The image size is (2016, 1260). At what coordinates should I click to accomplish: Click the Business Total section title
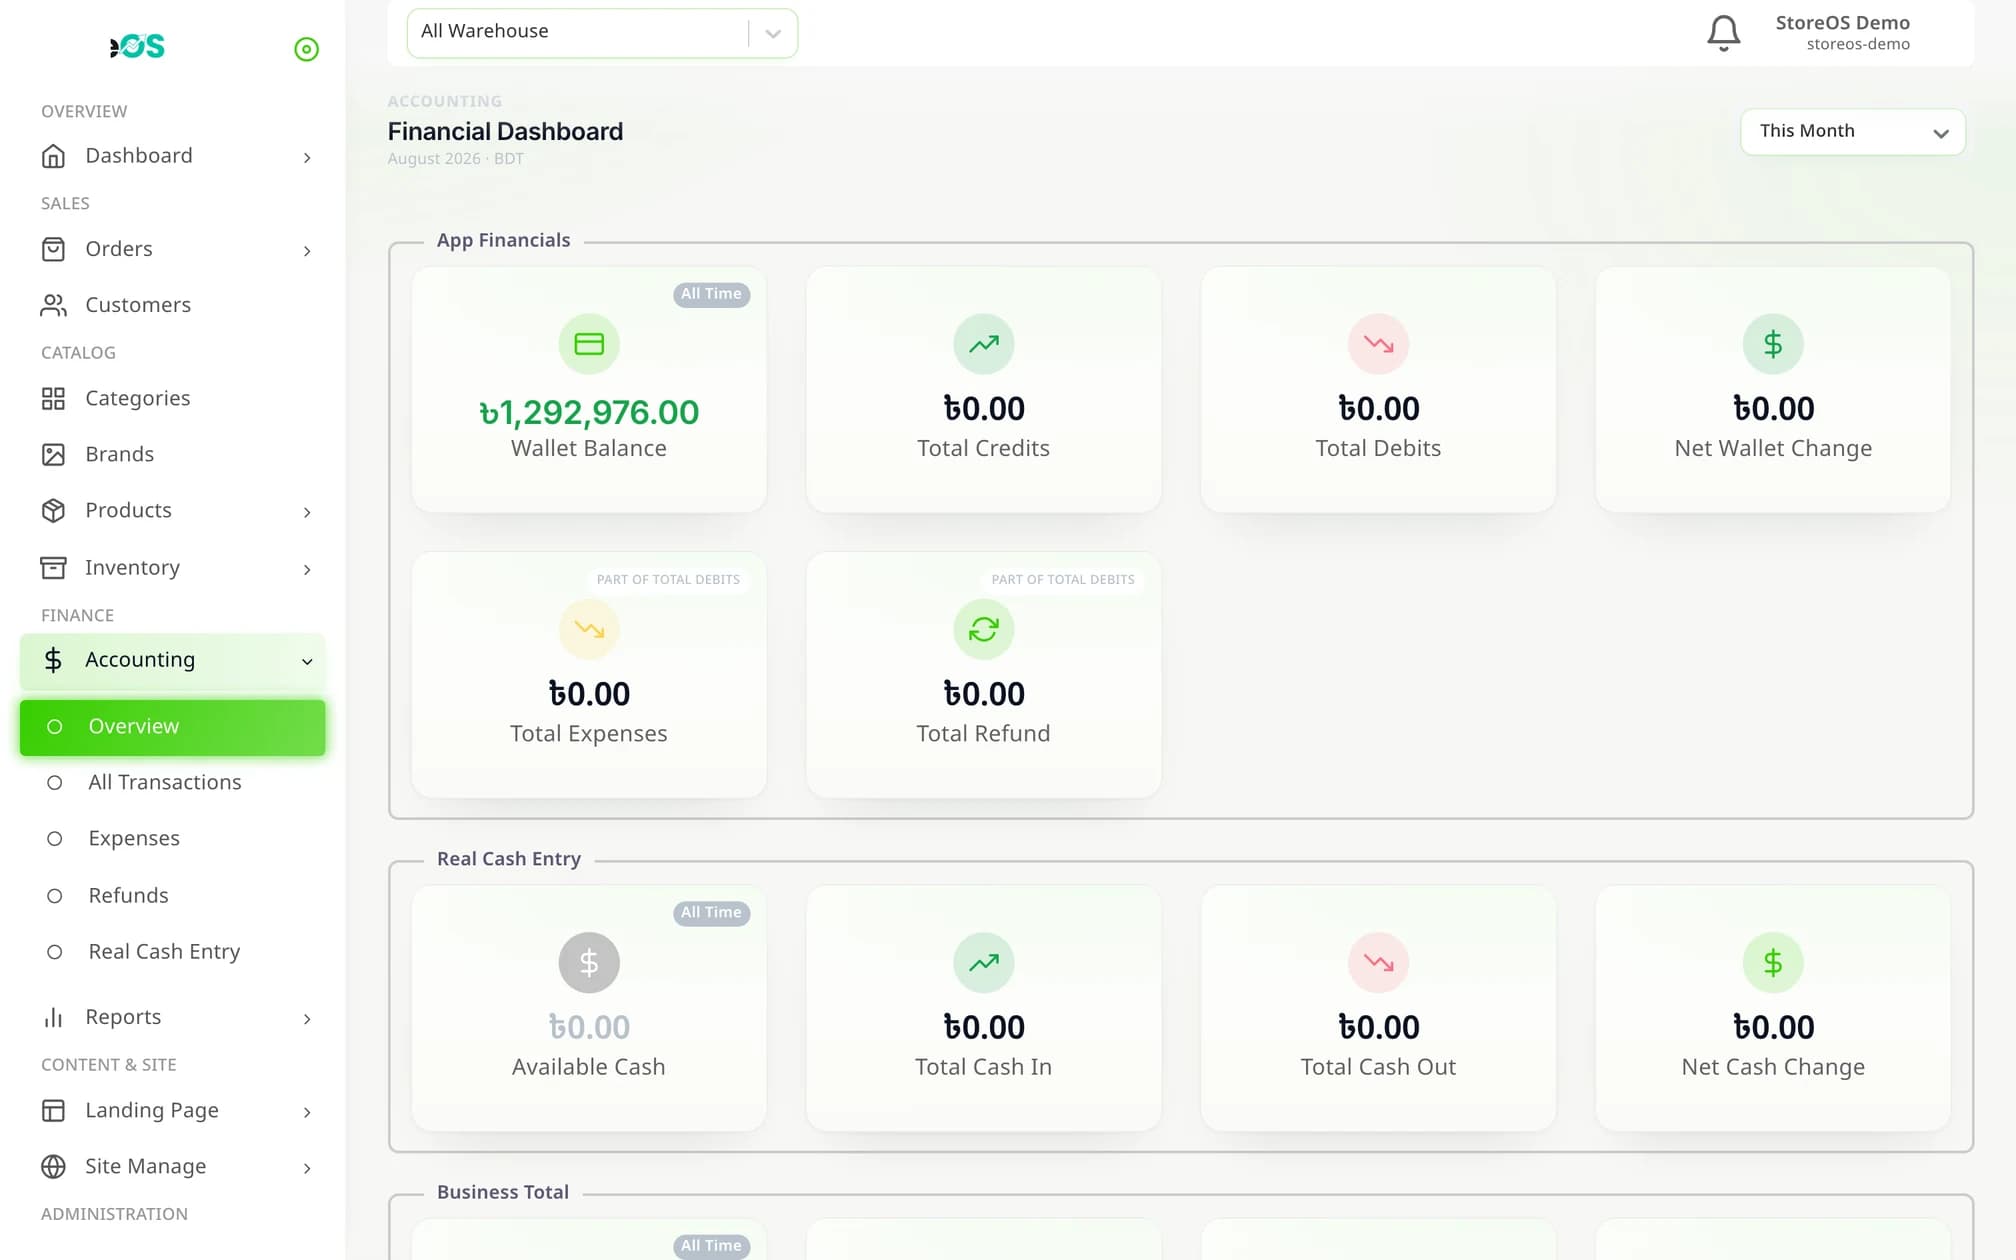pos(503,1192)
